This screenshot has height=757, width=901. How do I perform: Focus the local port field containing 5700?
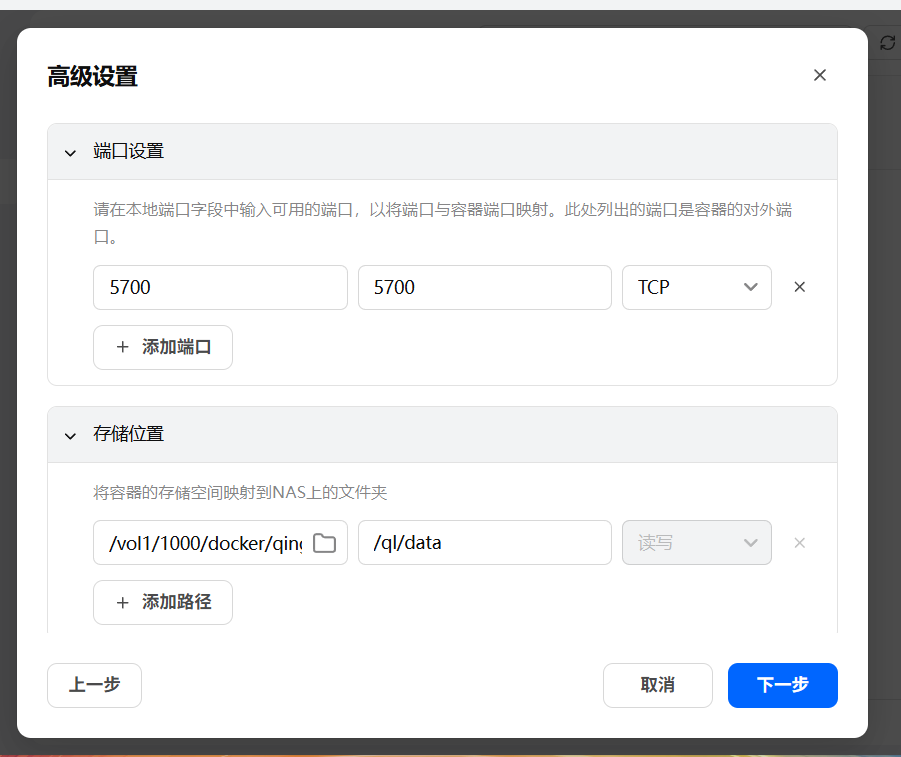tap(220, 288)
